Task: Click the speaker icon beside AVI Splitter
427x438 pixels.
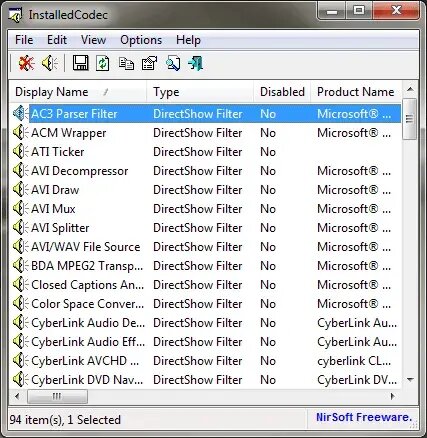Action: [21, 228]
